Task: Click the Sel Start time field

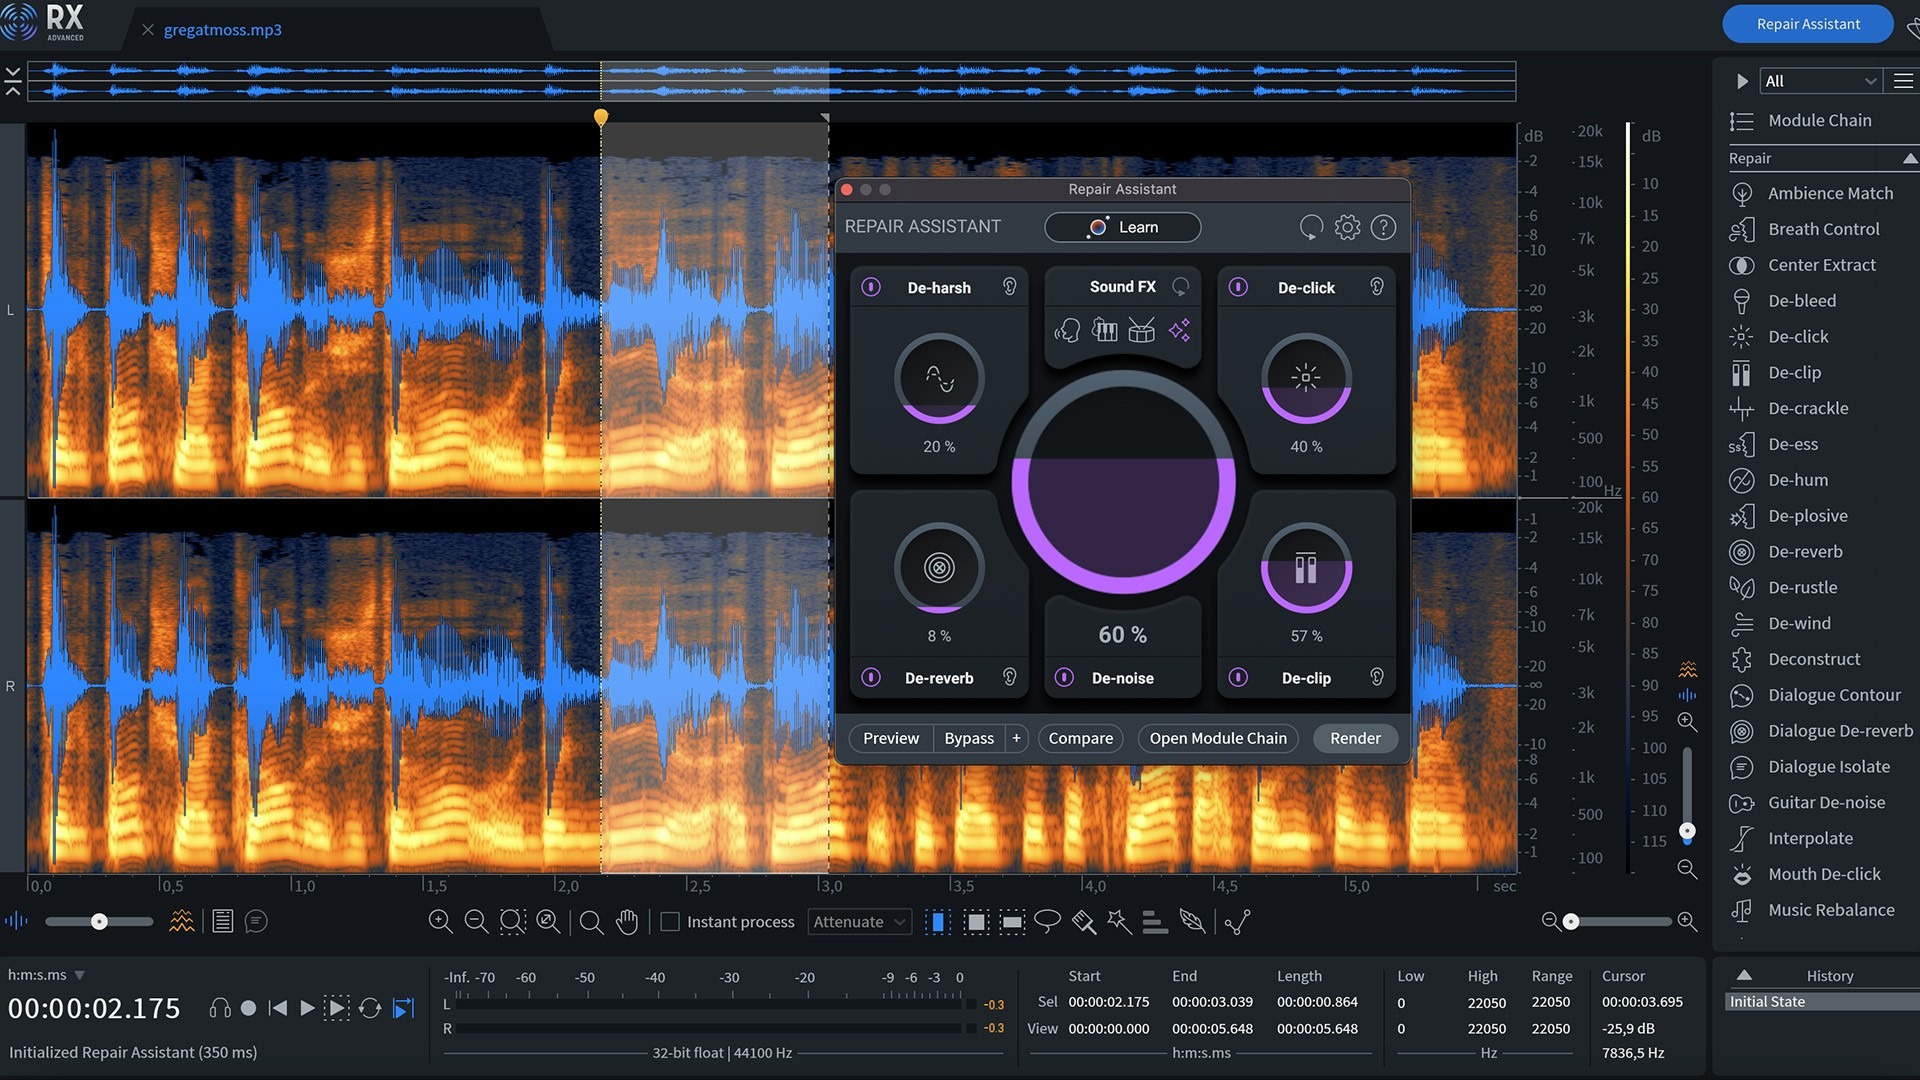Action: pos(1108,1001)
